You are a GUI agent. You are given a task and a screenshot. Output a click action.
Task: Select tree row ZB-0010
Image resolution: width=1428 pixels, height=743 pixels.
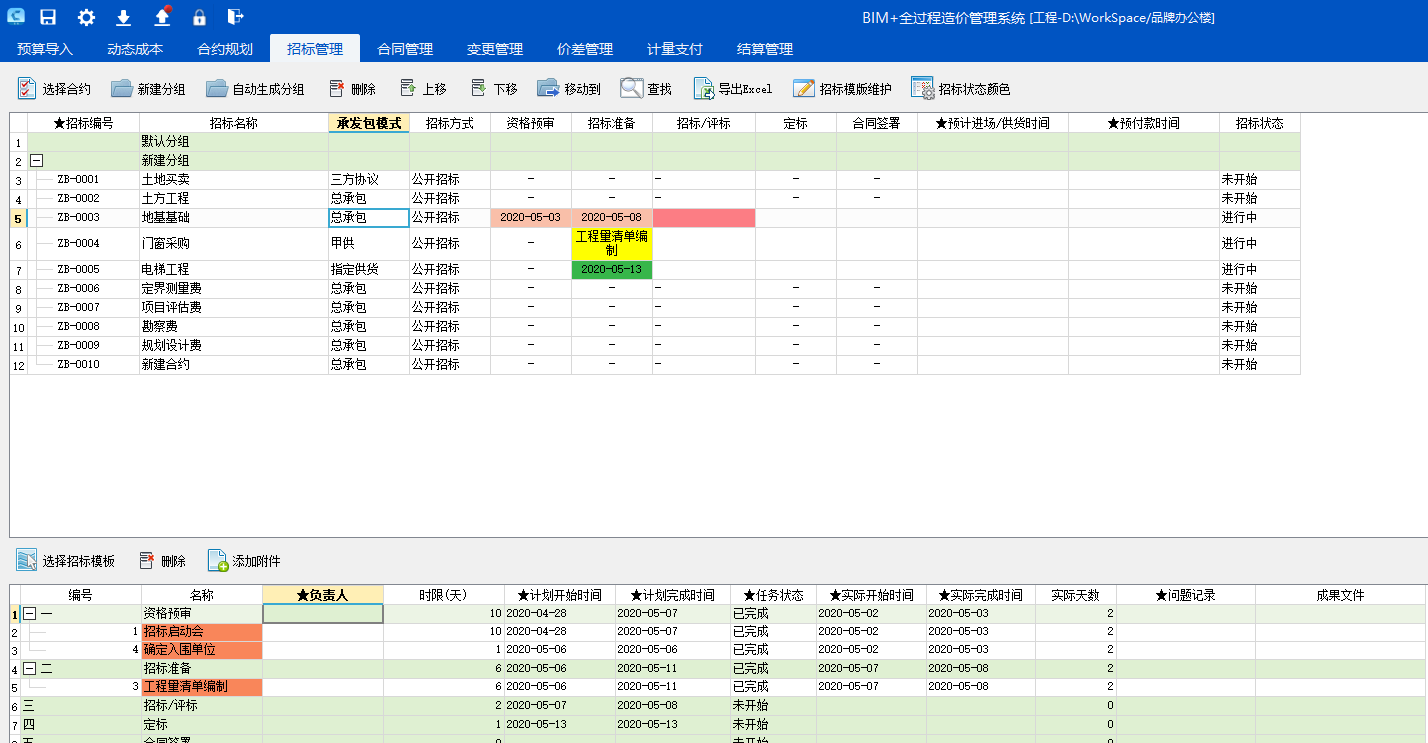[78, 365]
